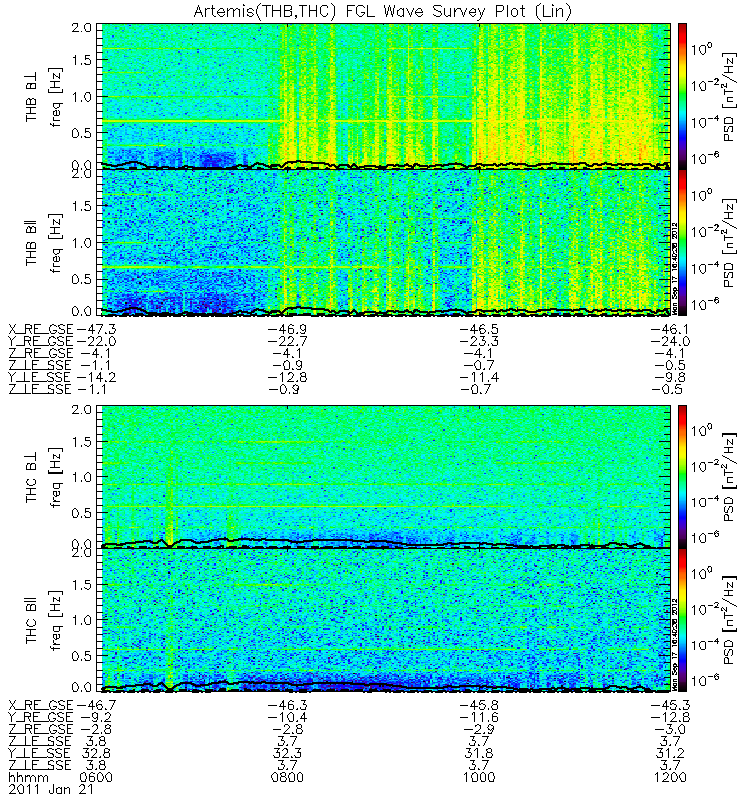Viewport: 750px width, 800px height.
Task: Click the THC B⊥ panel color bar
Action: [x=683, y=477]
